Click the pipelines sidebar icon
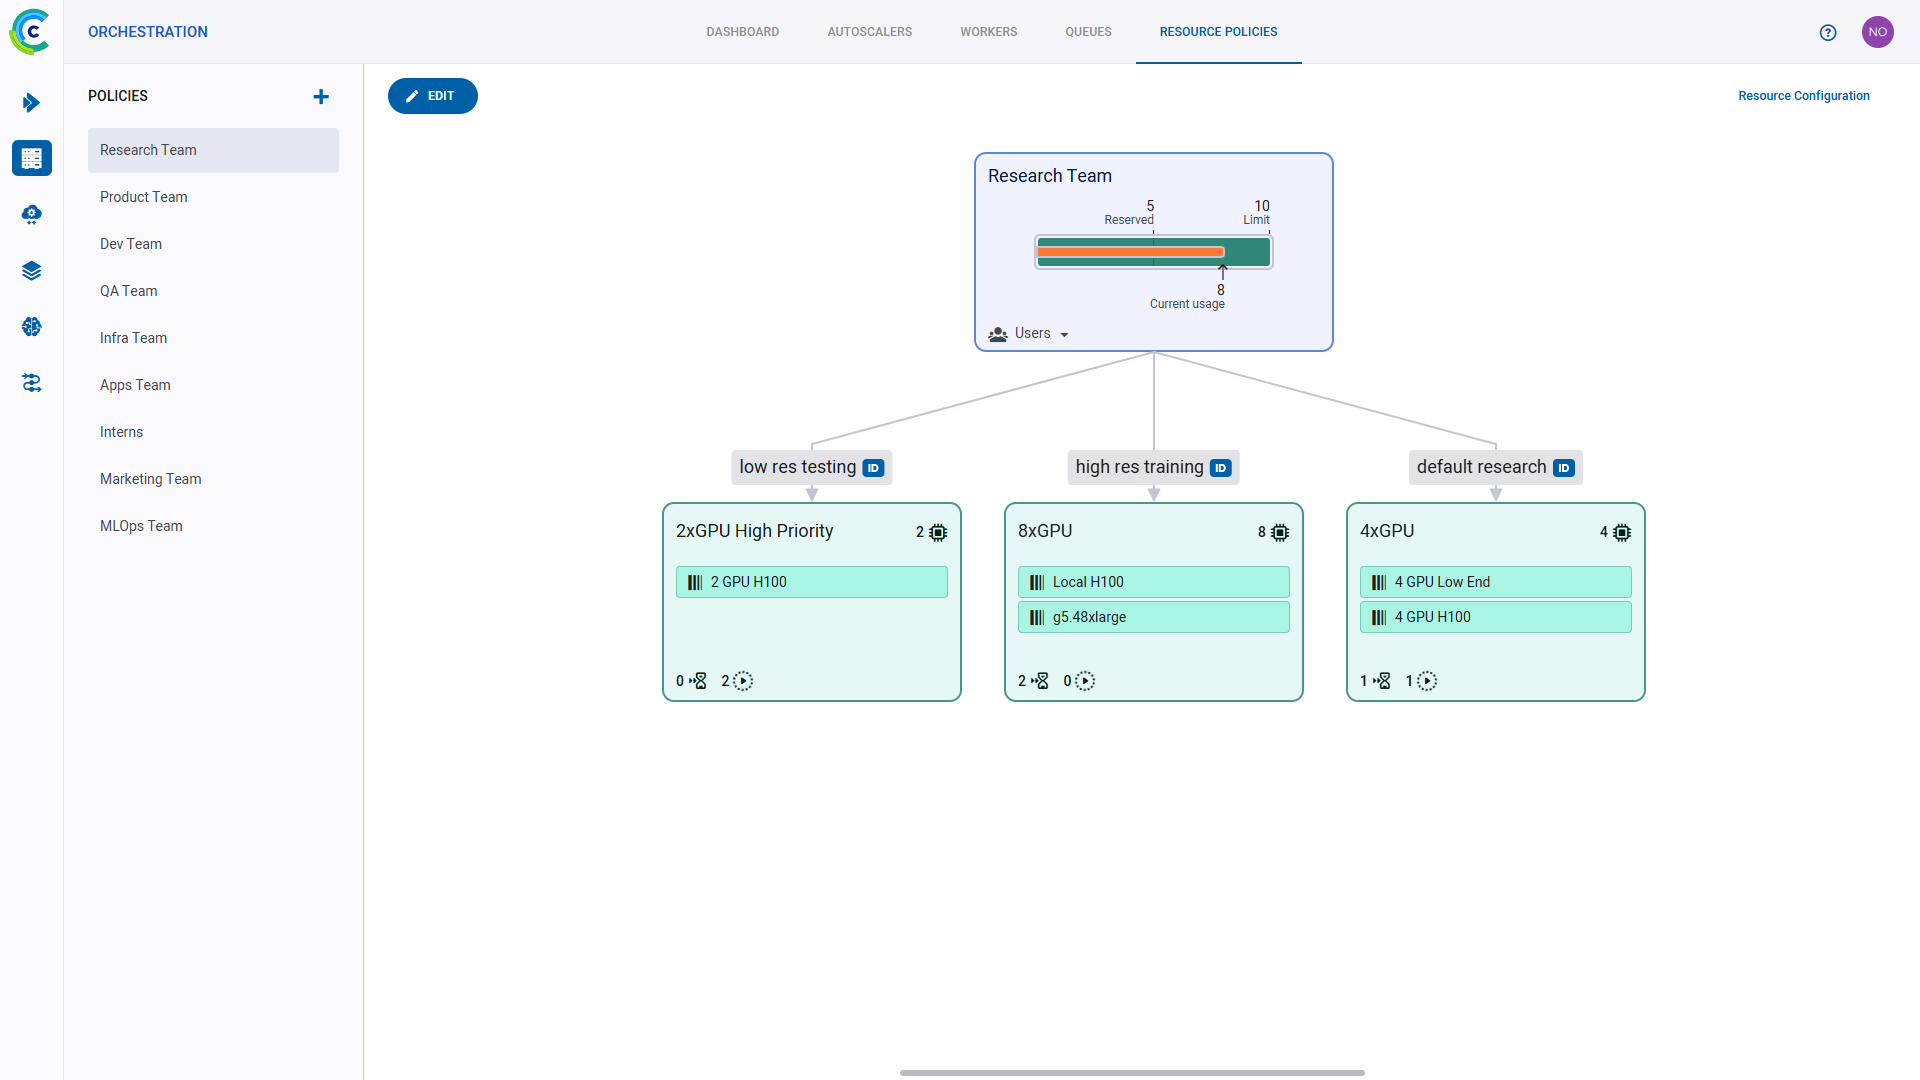 coord(32,383)
